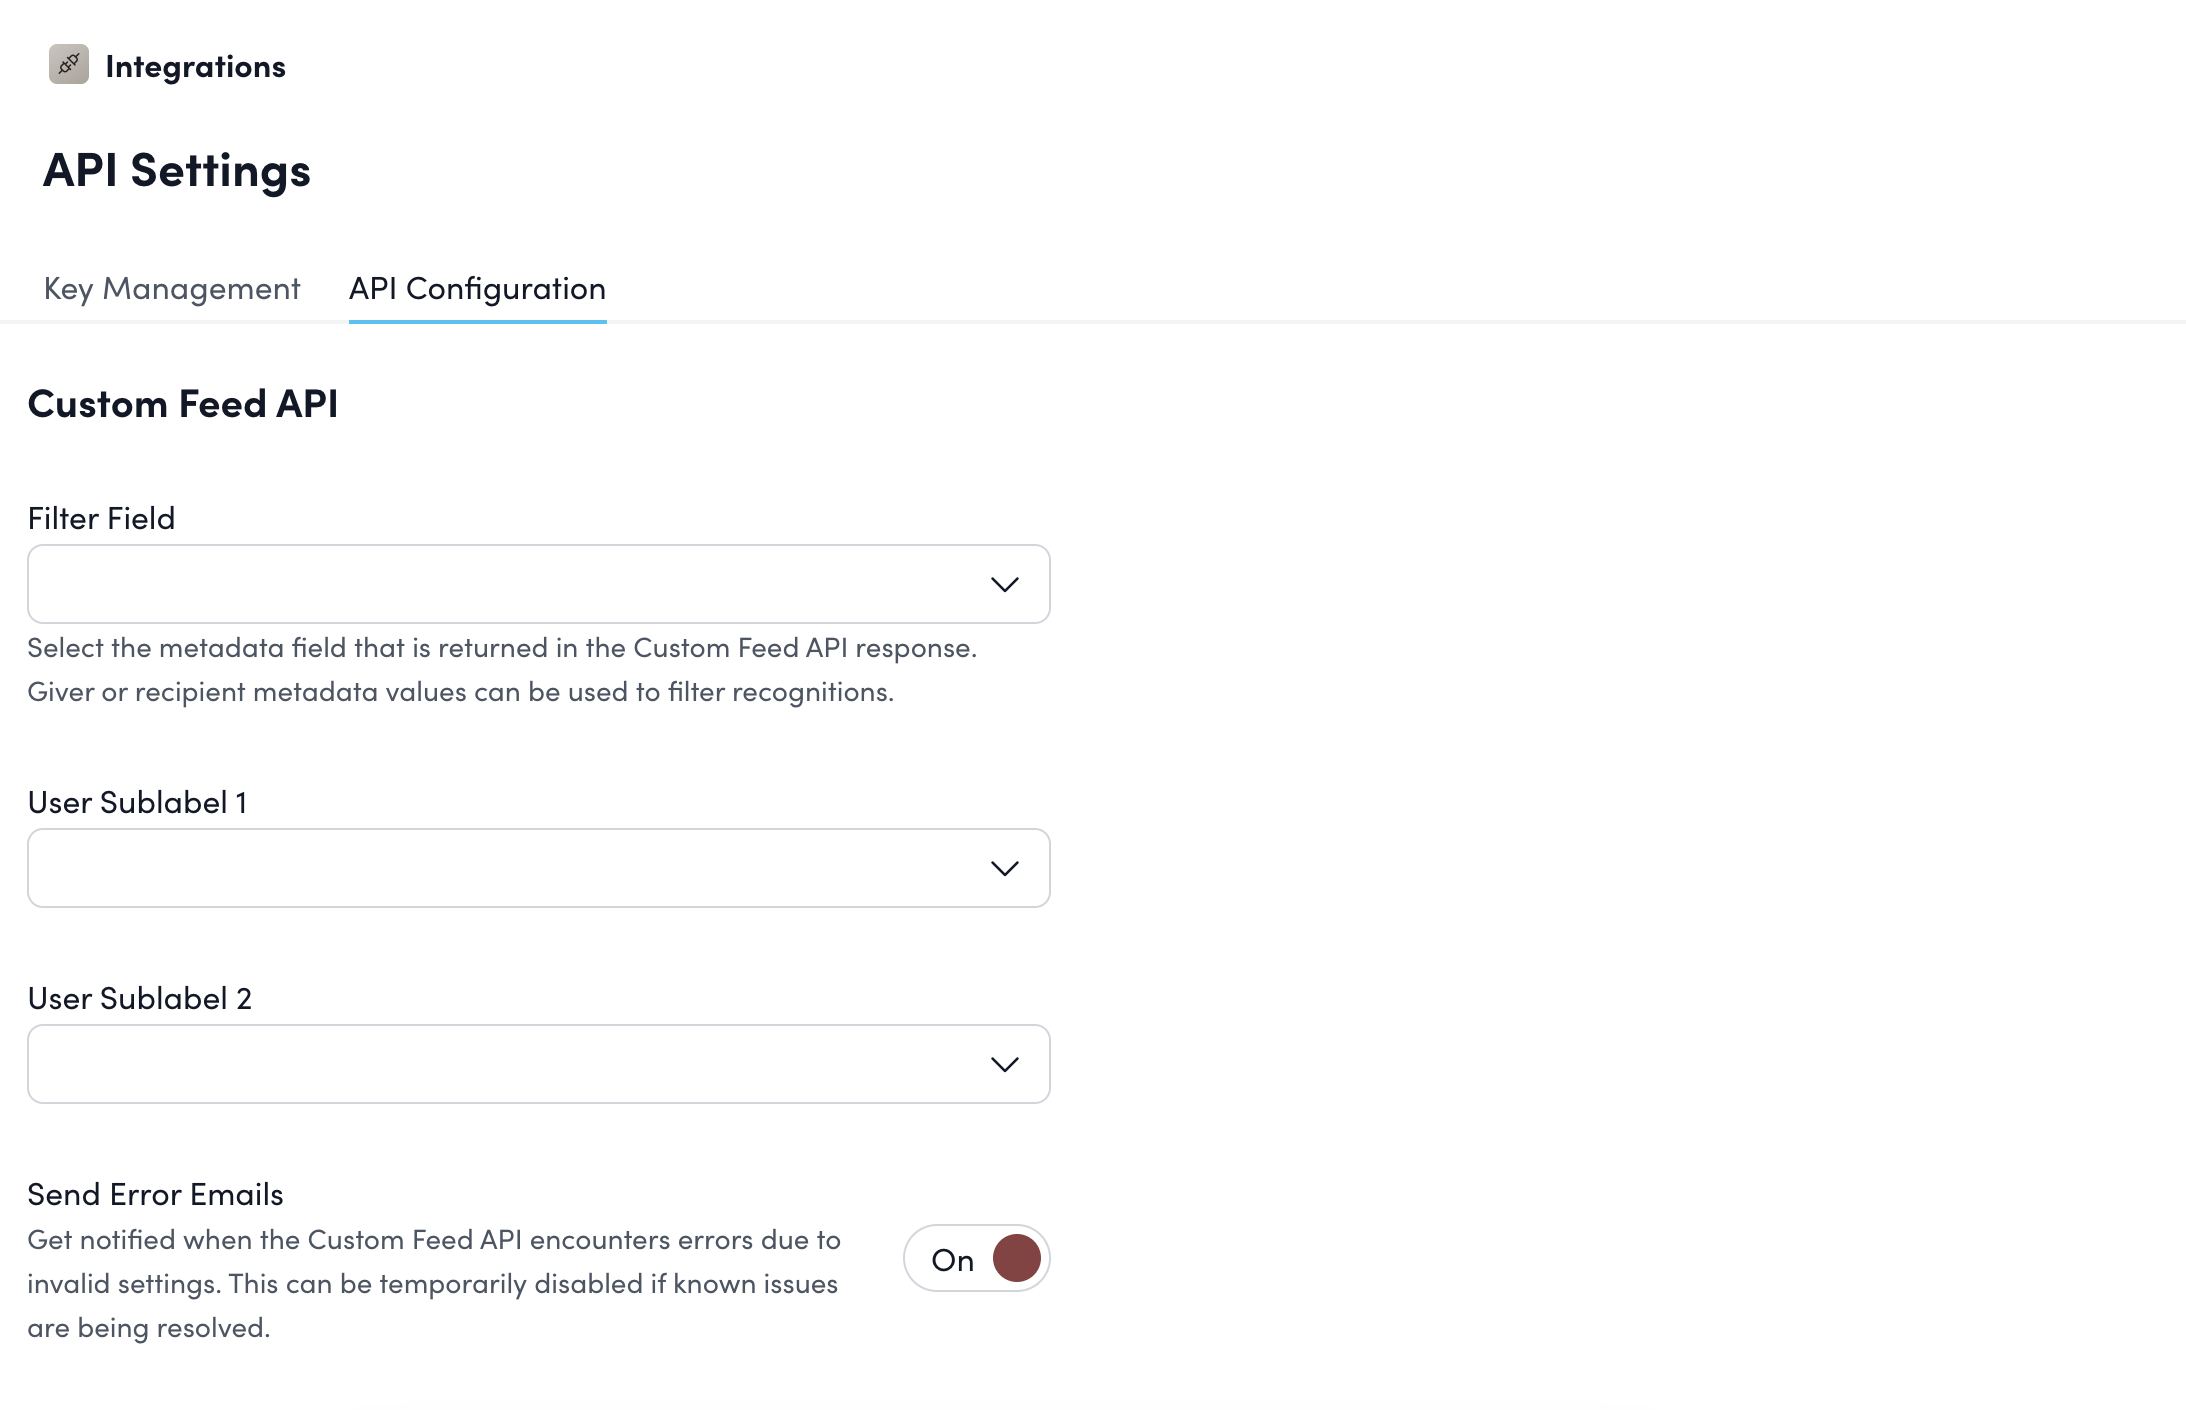Switch to the Key Management tab

172,289
